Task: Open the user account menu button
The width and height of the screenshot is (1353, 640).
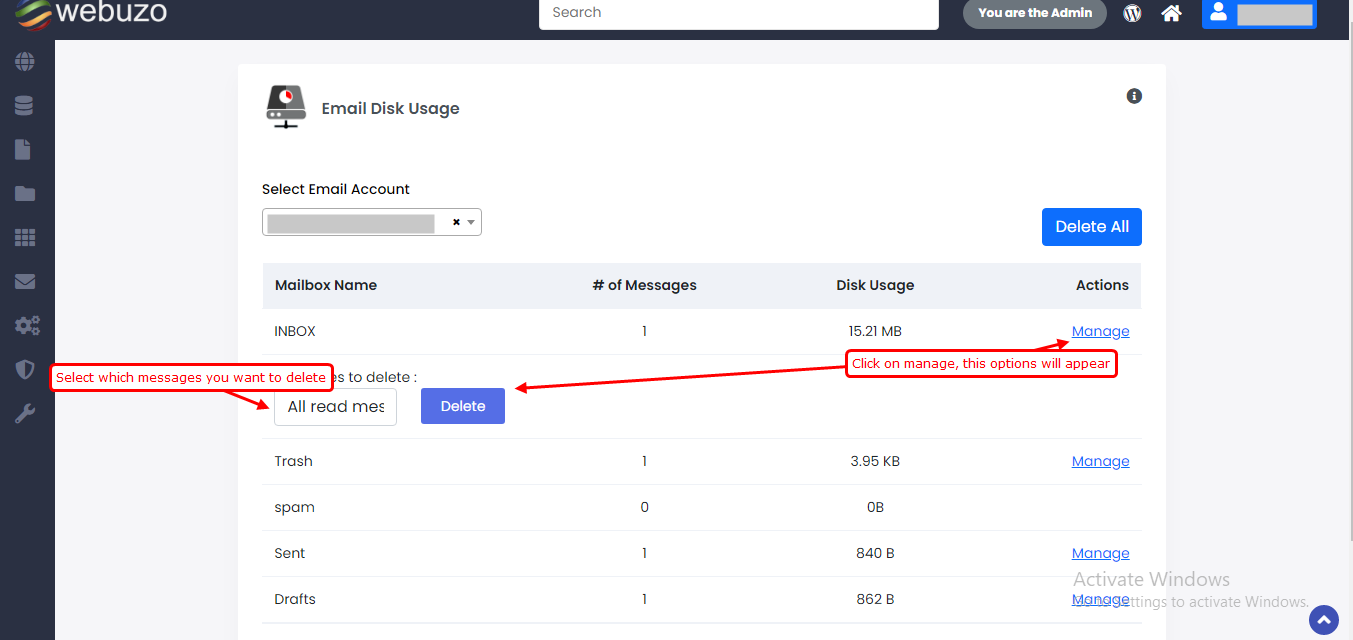Action: 1259,13
